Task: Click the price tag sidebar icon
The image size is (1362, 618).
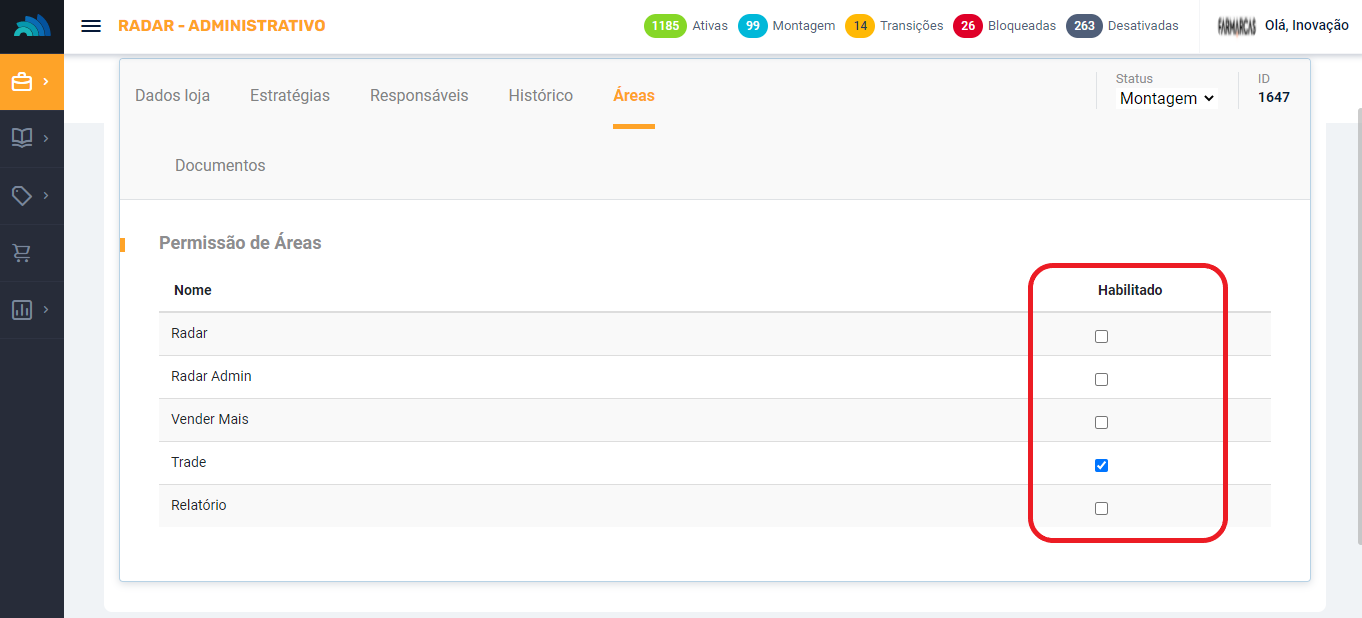Action: pyautogui.click(x=22, y=195)
